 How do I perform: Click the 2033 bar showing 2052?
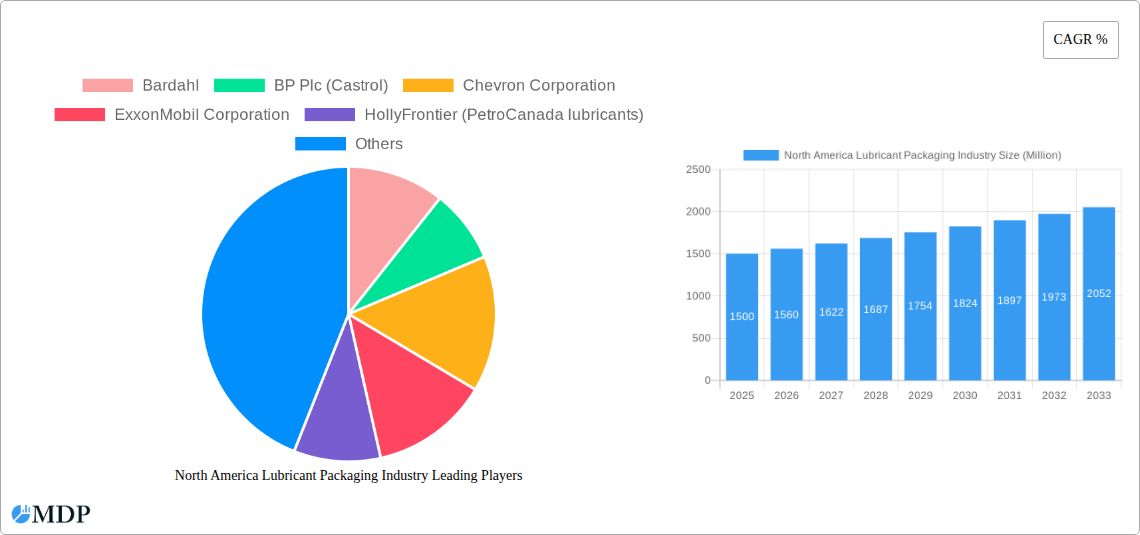click(x=1099, y=294)
